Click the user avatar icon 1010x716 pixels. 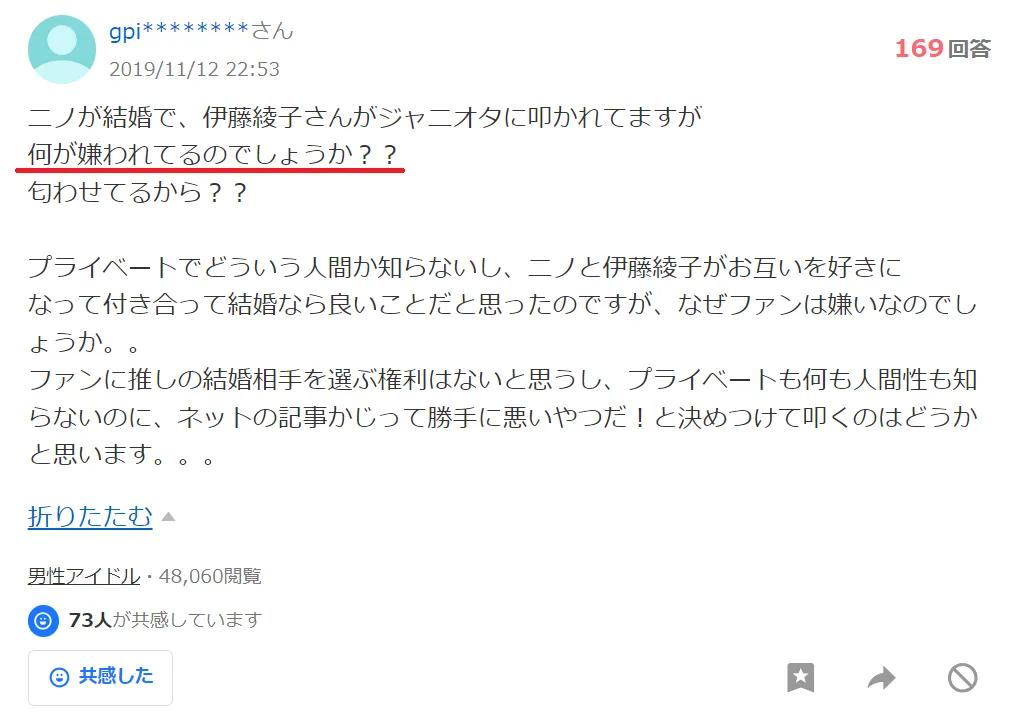click(x=62, y=50)
